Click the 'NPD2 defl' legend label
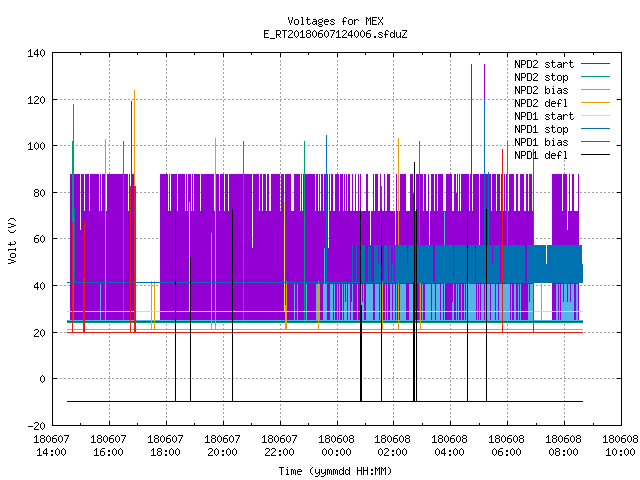The height and width of the screenshot is (480, 640). [x=541, y=103]
